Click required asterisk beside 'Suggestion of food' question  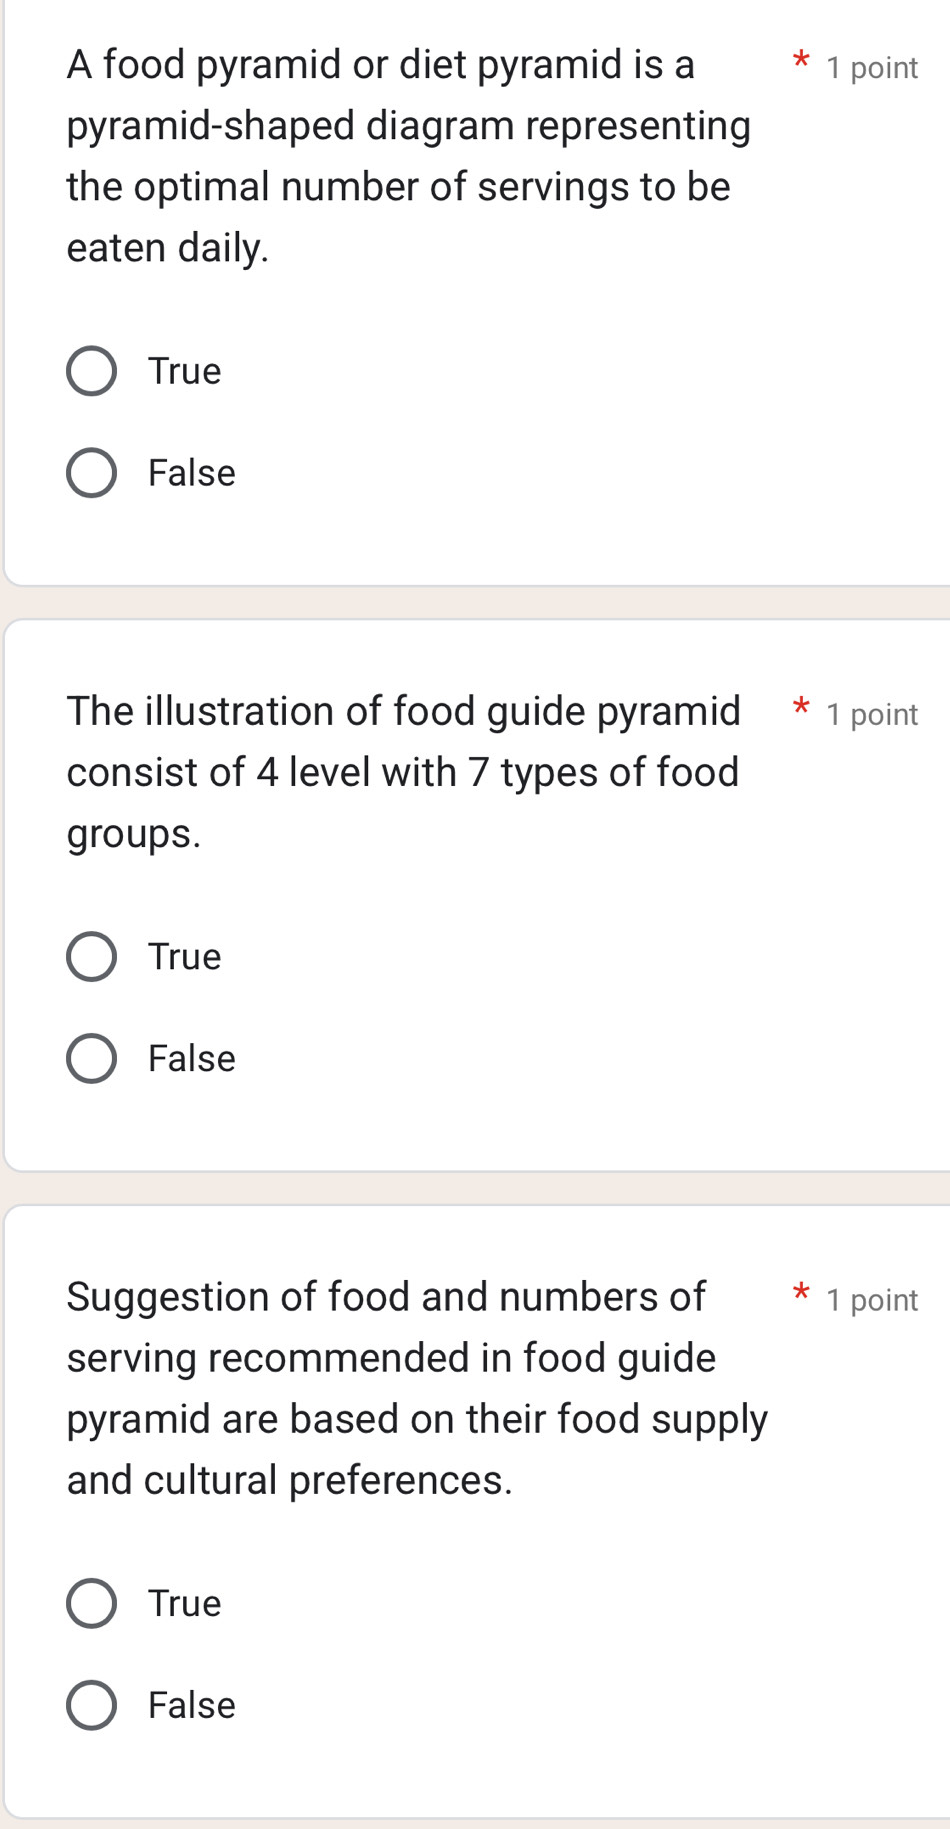point(801,1294)
